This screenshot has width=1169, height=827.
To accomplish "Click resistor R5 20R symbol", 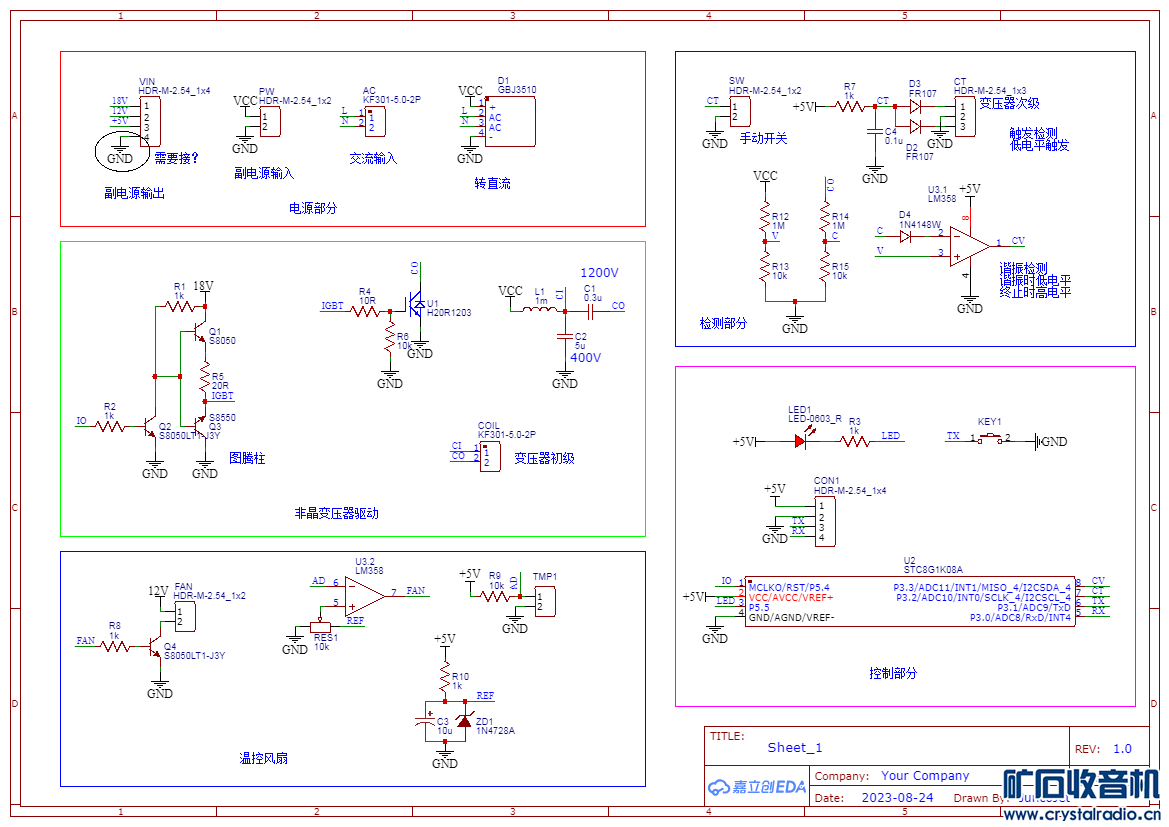I will (204, 379).
